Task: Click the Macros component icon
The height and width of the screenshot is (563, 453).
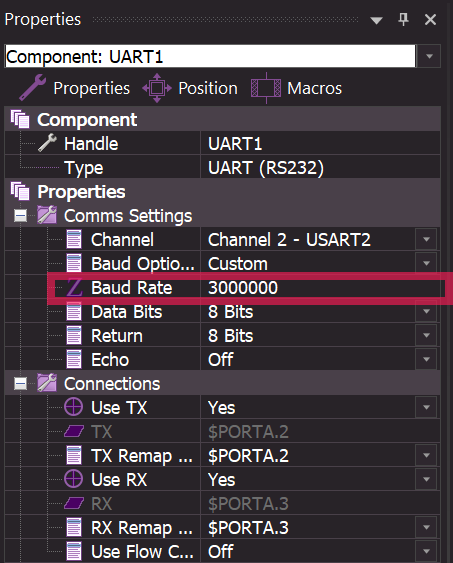Action: coord(266,88)
